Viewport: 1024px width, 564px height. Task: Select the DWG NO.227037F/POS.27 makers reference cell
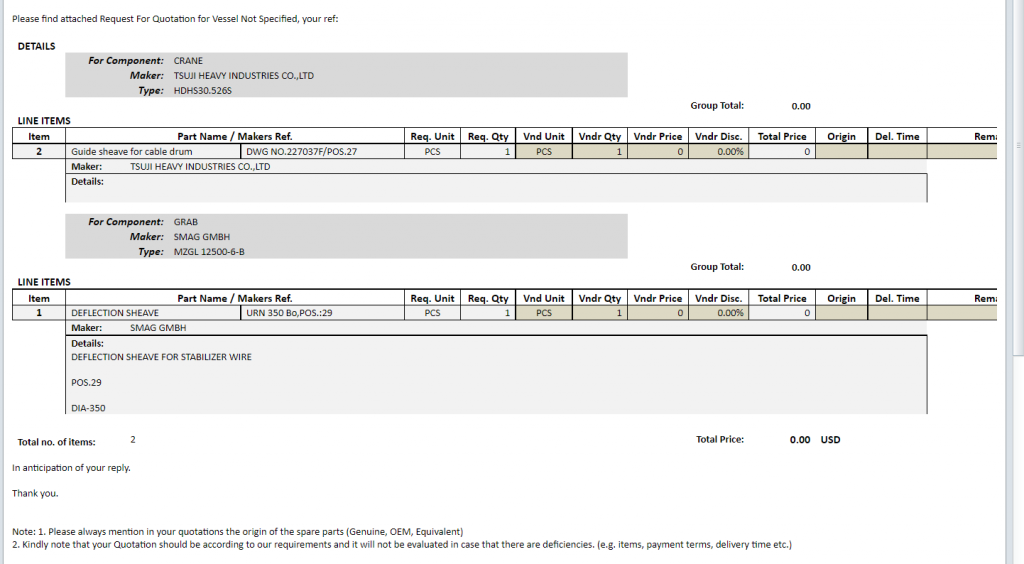click(301, 152)
